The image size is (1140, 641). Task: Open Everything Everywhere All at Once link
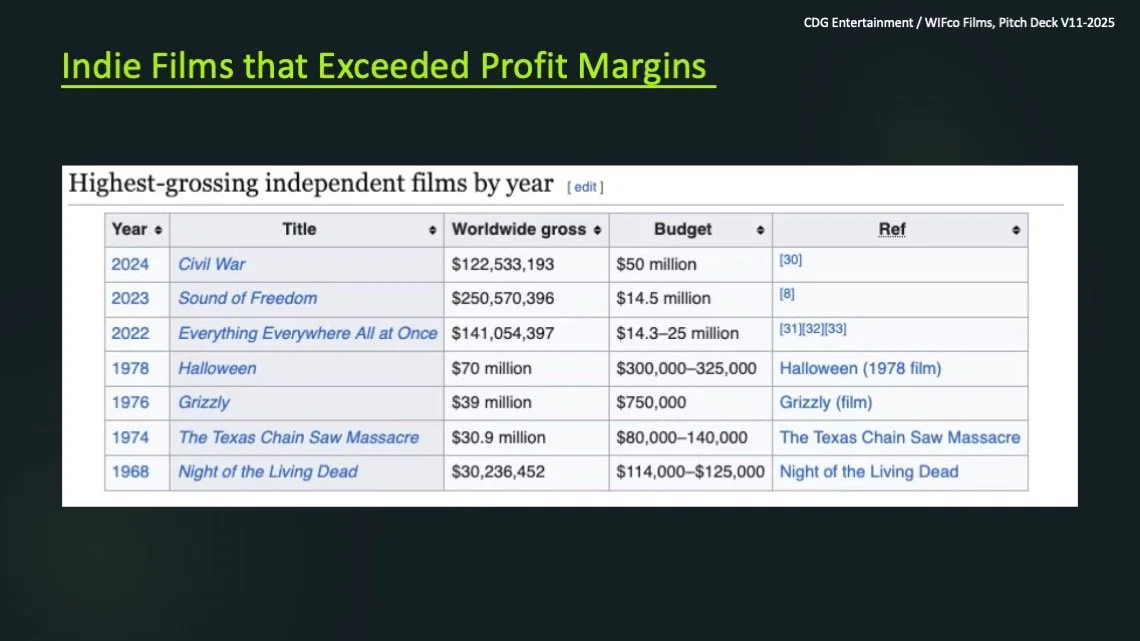(x=308, y=333)
